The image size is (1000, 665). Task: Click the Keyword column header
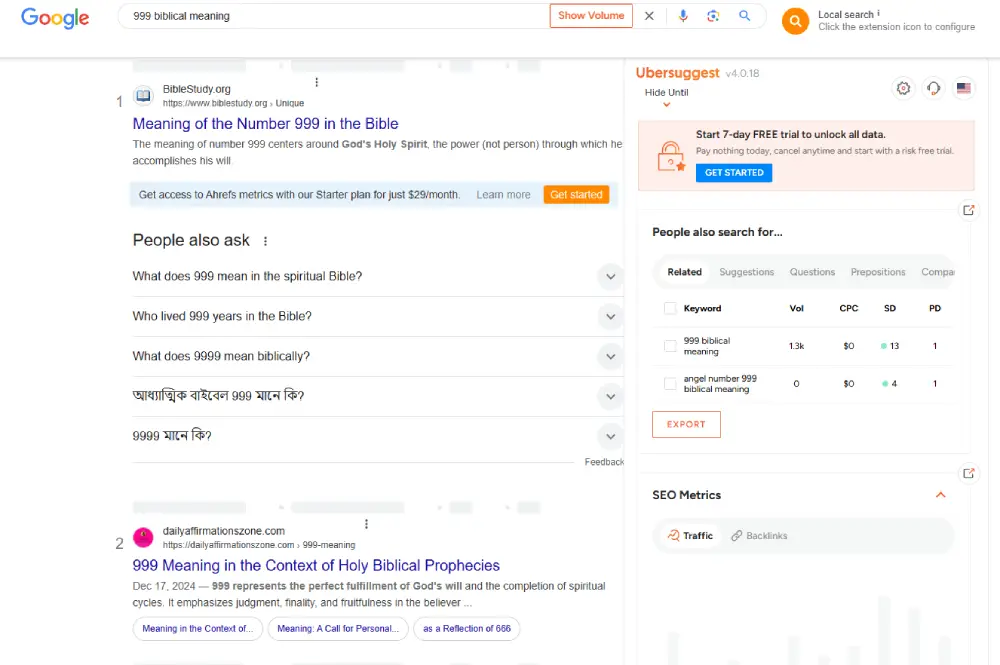[702, 309]
